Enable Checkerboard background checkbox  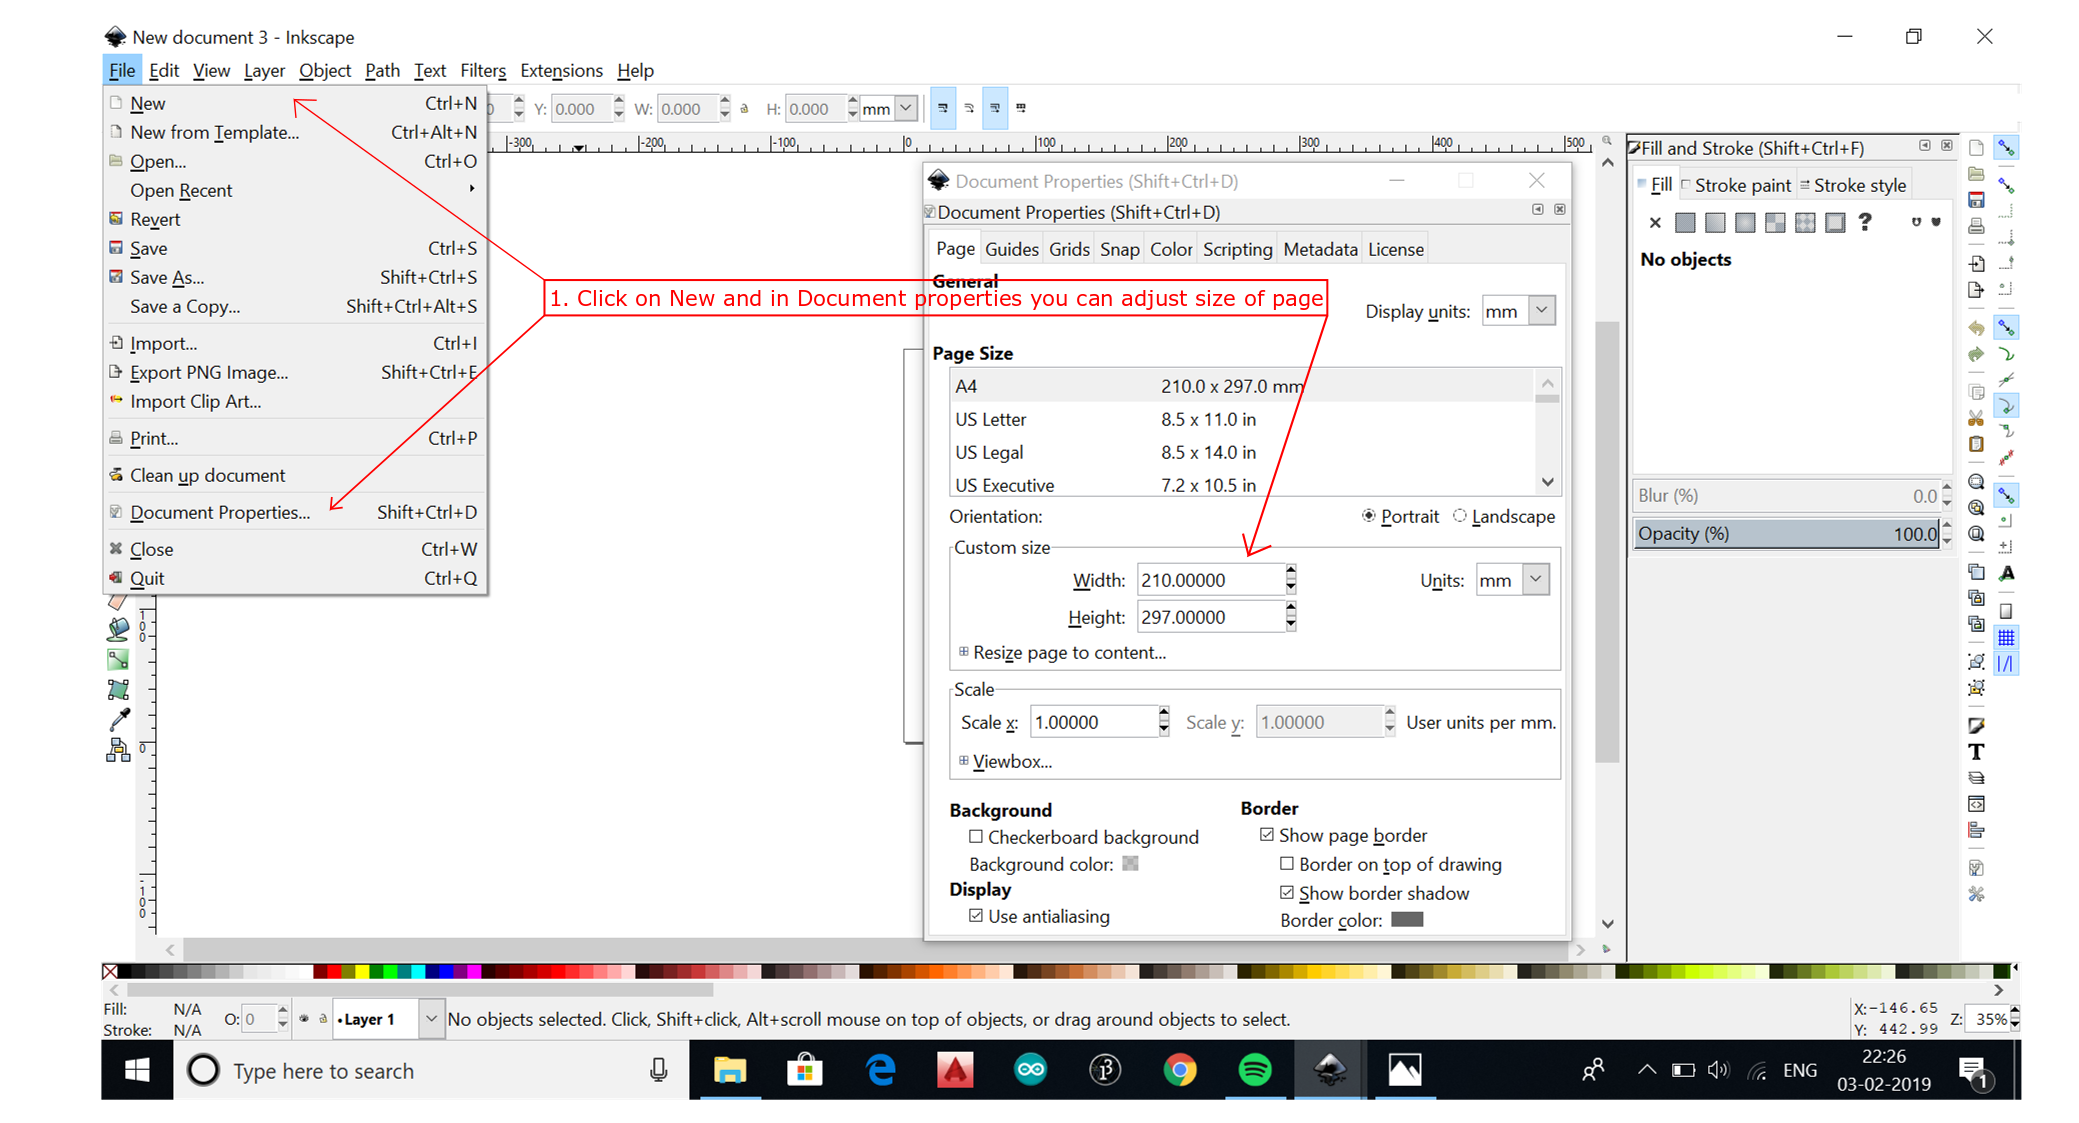tap(976, 837)
